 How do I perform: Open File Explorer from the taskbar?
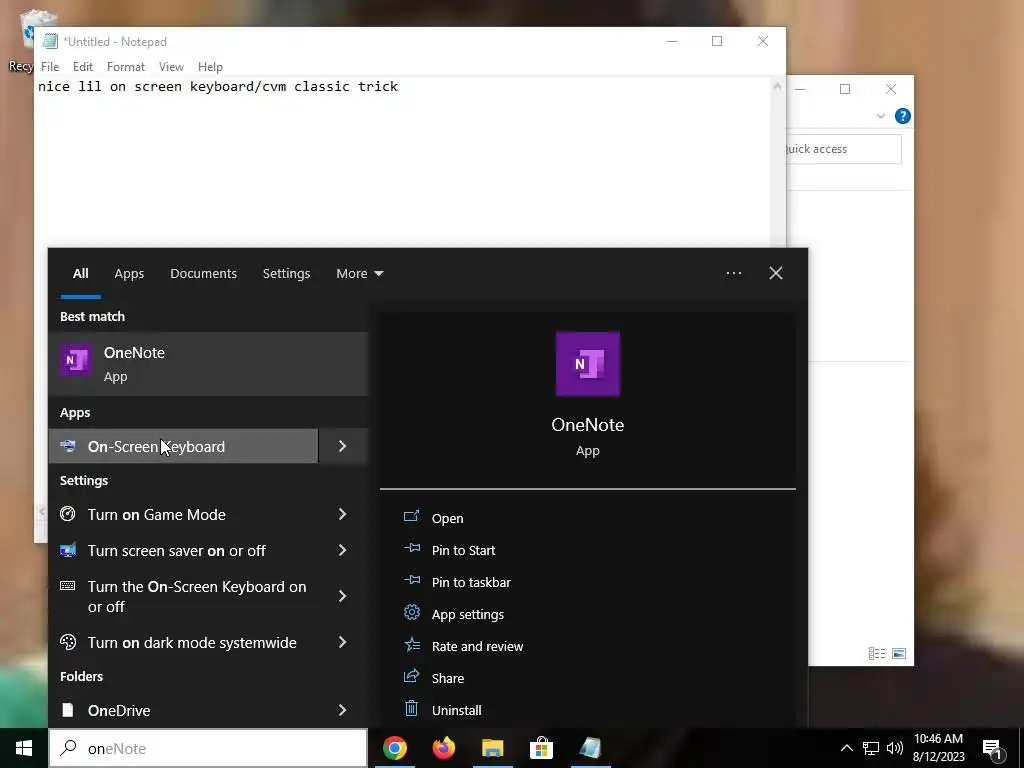492,748
